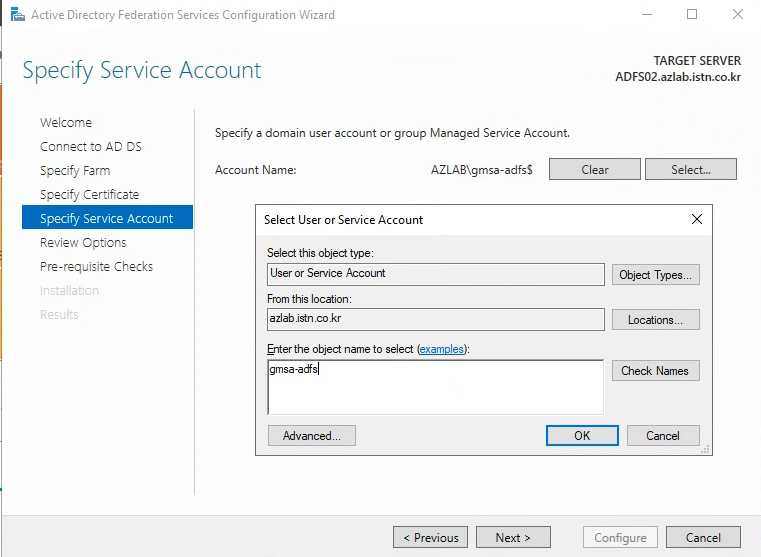Viewport: 761px width, 557px height.
Task: Go to the Specify Farm step
Action: (75, 170)
